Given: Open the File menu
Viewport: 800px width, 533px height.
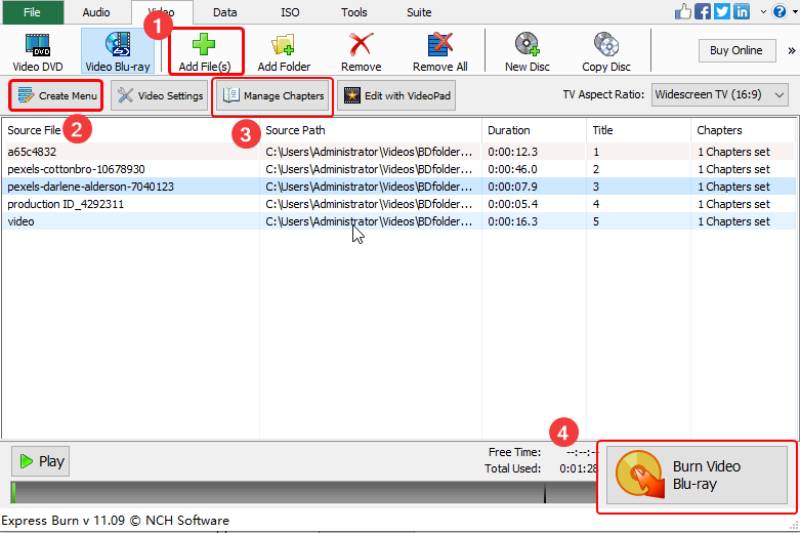Looking at the screenshot, I should pos(32,12).
